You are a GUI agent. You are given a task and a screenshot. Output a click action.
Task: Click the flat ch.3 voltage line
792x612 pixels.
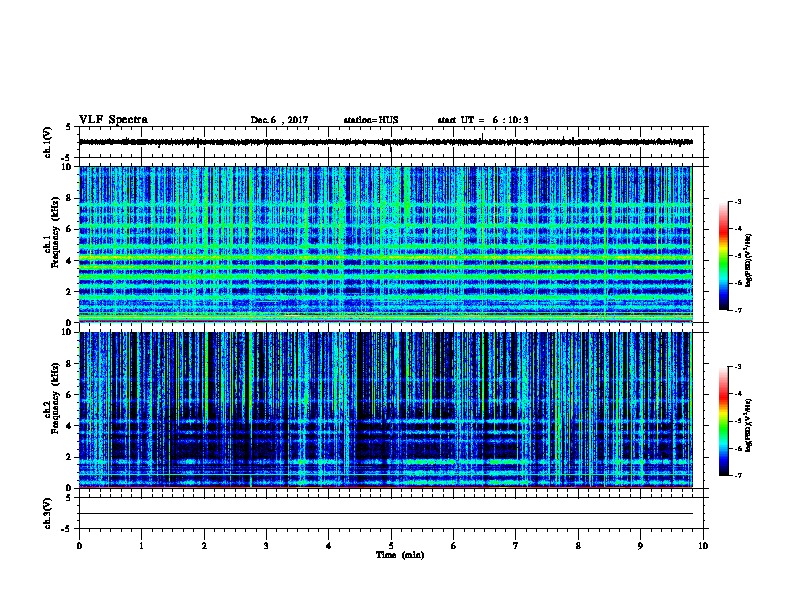386,514
